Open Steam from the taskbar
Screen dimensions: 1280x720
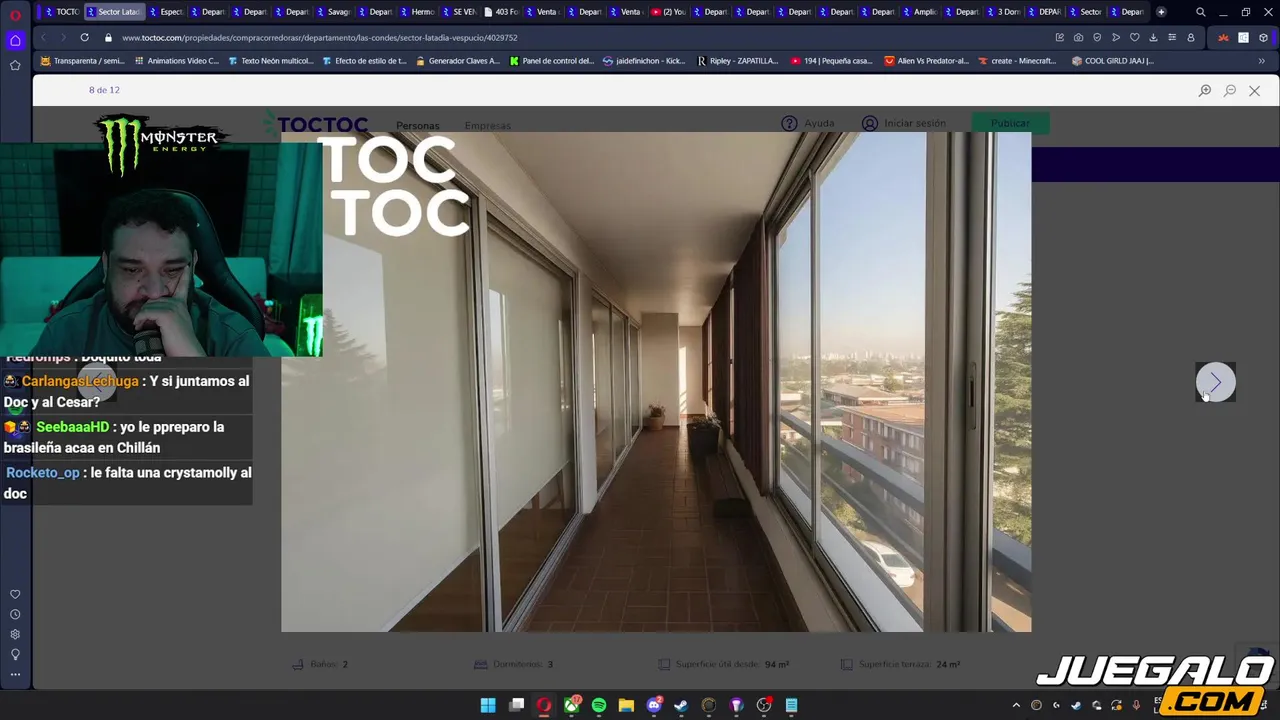681,705
